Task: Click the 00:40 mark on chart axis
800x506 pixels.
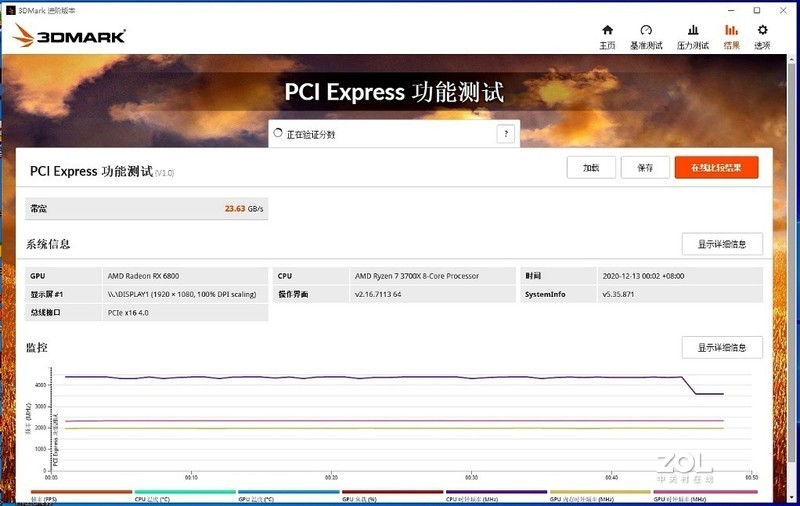Action: click(611, 477)
